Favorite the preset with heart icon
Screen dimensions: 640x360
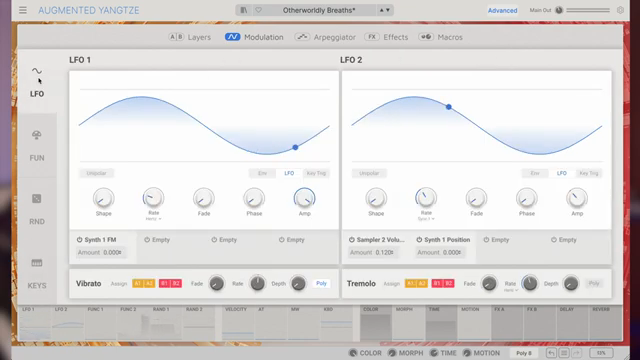(x=258, y=10)
